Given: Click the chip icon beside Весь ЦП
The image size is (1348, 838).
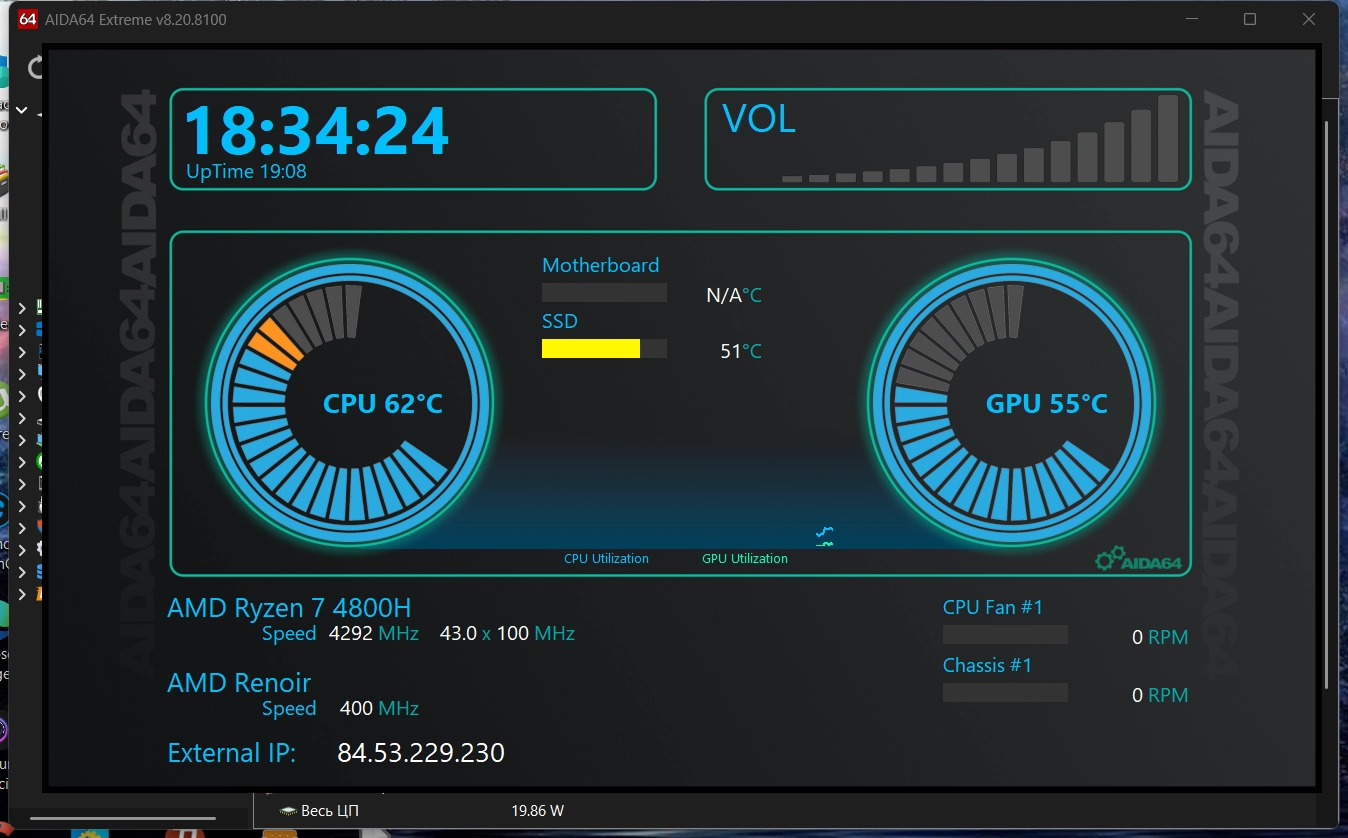Looking at the screenshot, I should click(x=288, y=811).
